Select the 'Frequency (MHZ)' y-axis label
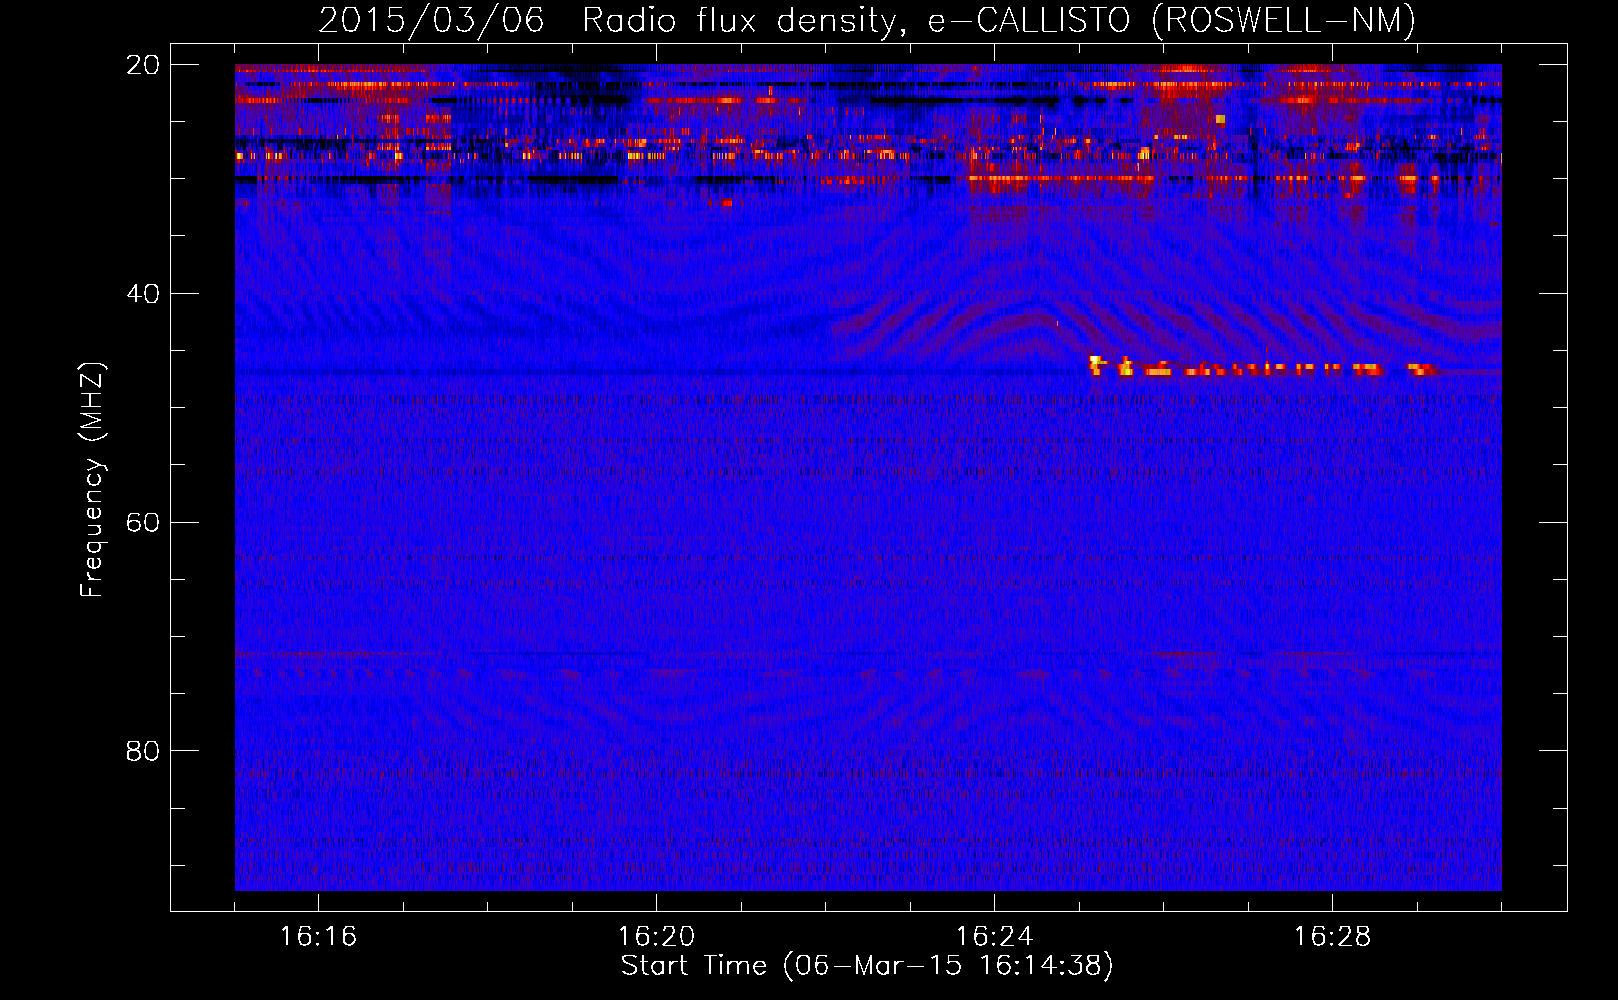The image size is (1618, 1000). pyautogui.click(x=92, y=480)
